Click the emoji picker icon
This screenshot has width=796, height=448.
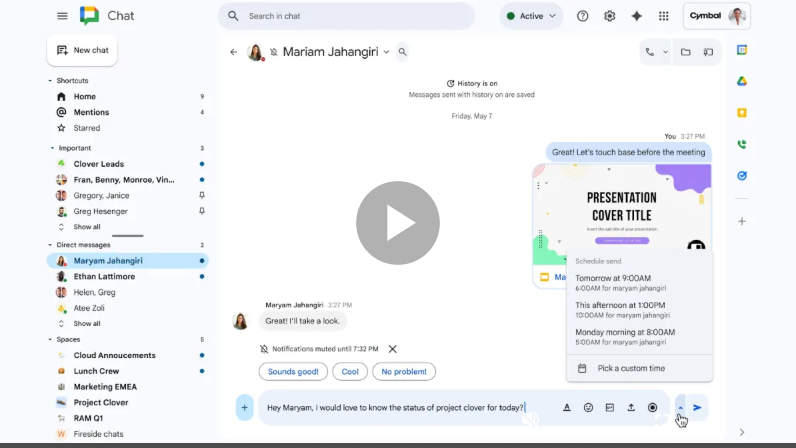pyautogui.click(x=588, y=408)
